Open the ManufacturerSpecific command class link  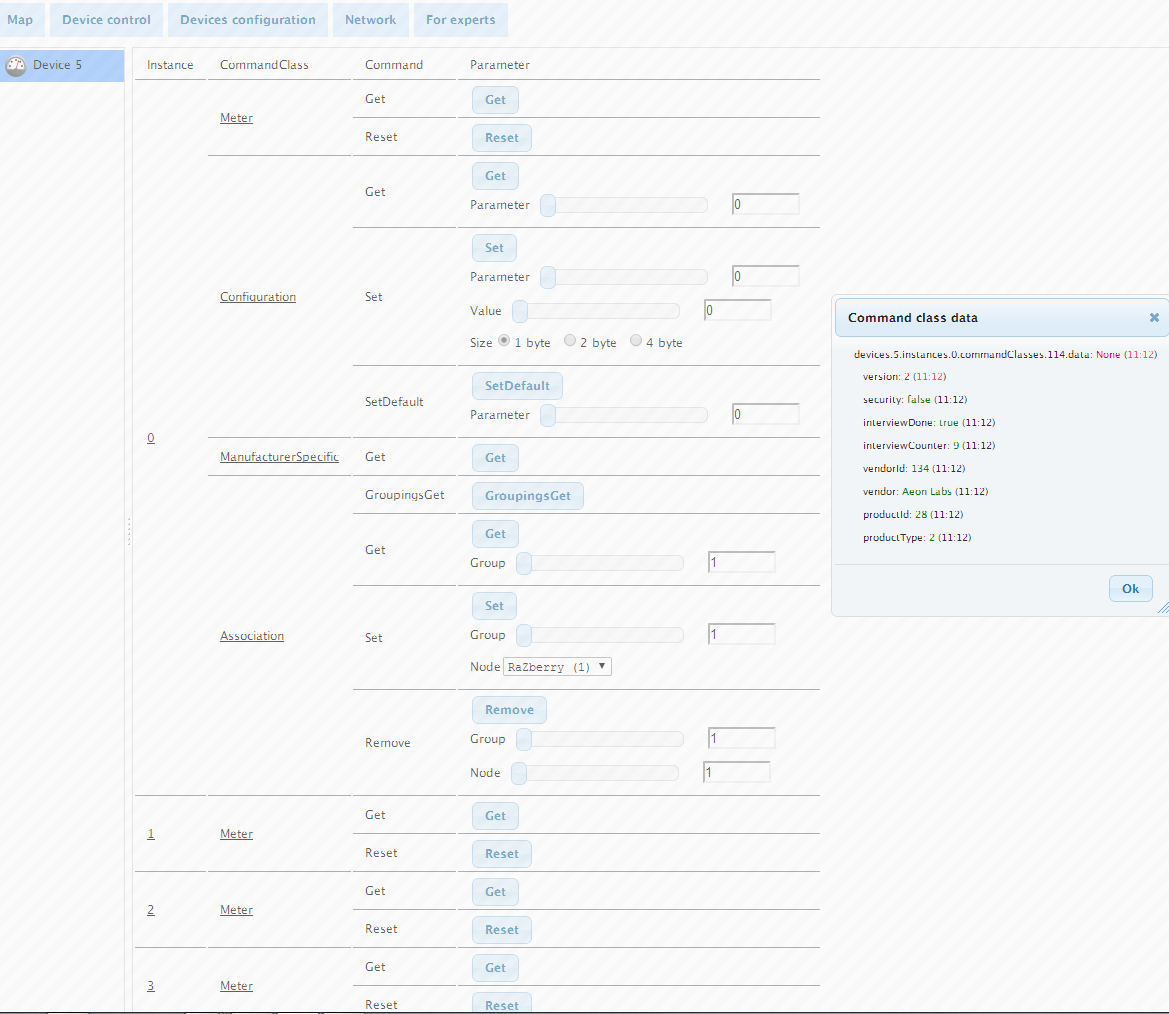pos(279,457)
